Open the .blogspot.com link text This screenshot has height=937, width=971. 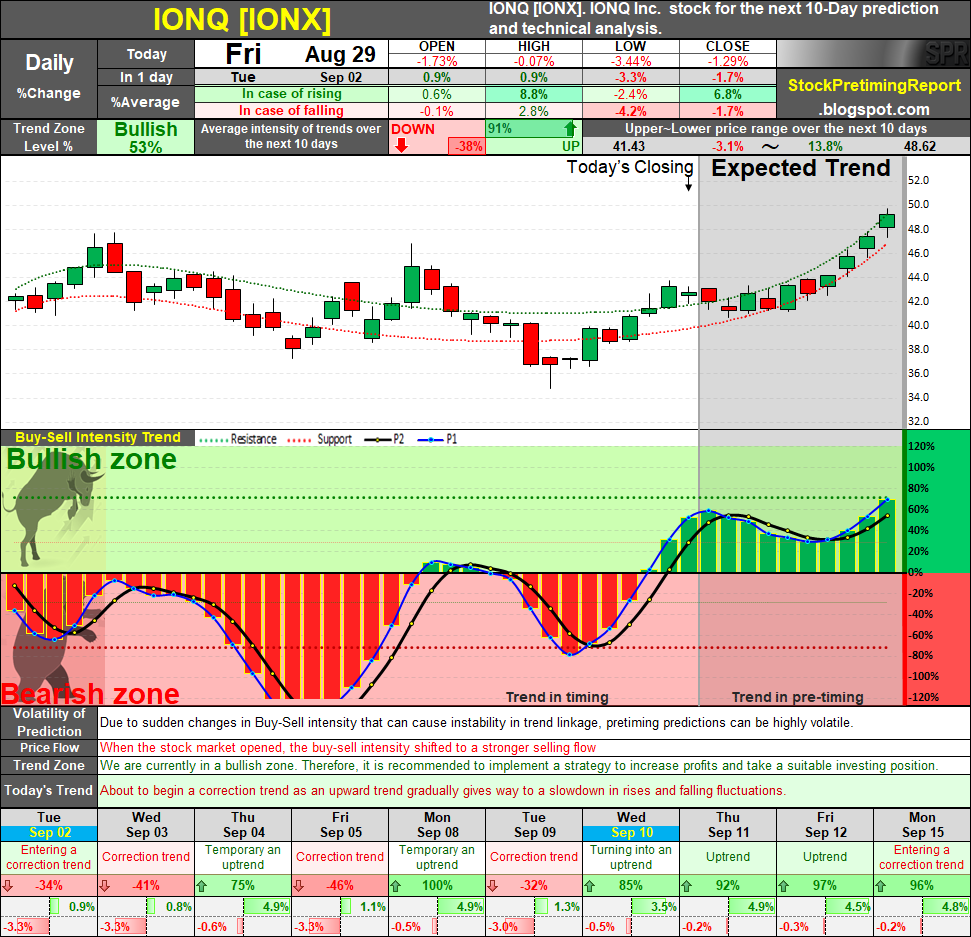click(x=874, y=109)
